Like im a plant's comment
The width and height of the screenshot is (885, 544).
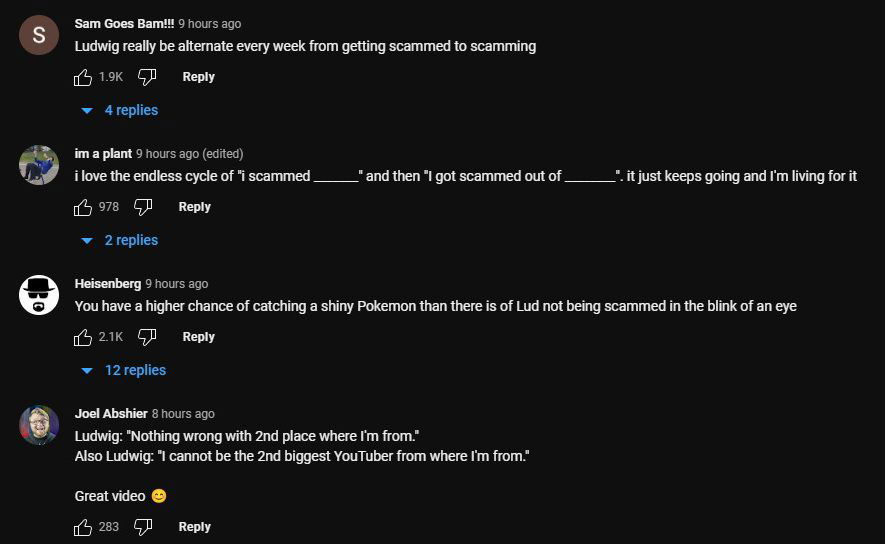83,207
